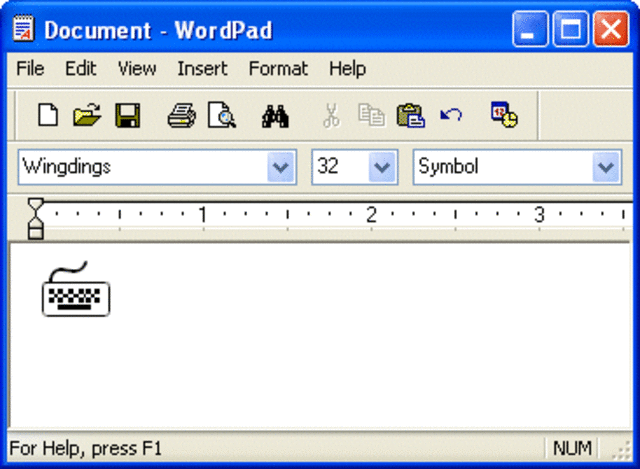Click the Copy icon in the toolbar

coord(371,116)
